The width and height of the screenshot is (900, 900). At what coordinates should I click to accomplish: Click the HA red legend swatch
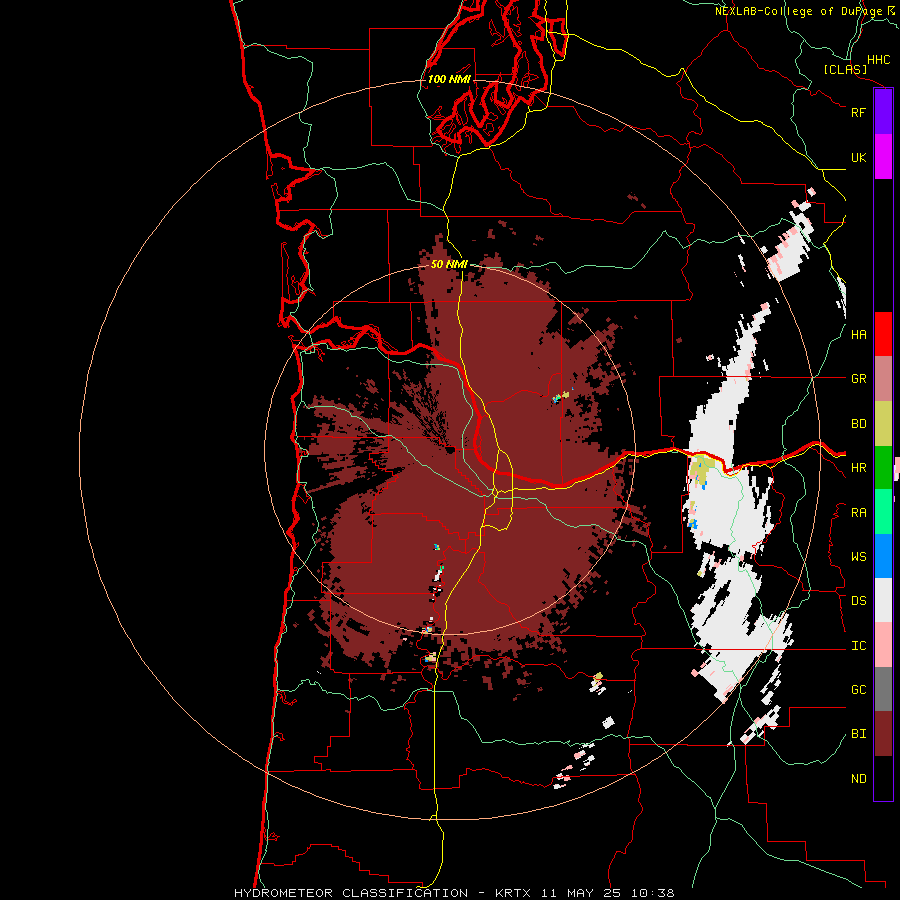click(x=883, y=334)
